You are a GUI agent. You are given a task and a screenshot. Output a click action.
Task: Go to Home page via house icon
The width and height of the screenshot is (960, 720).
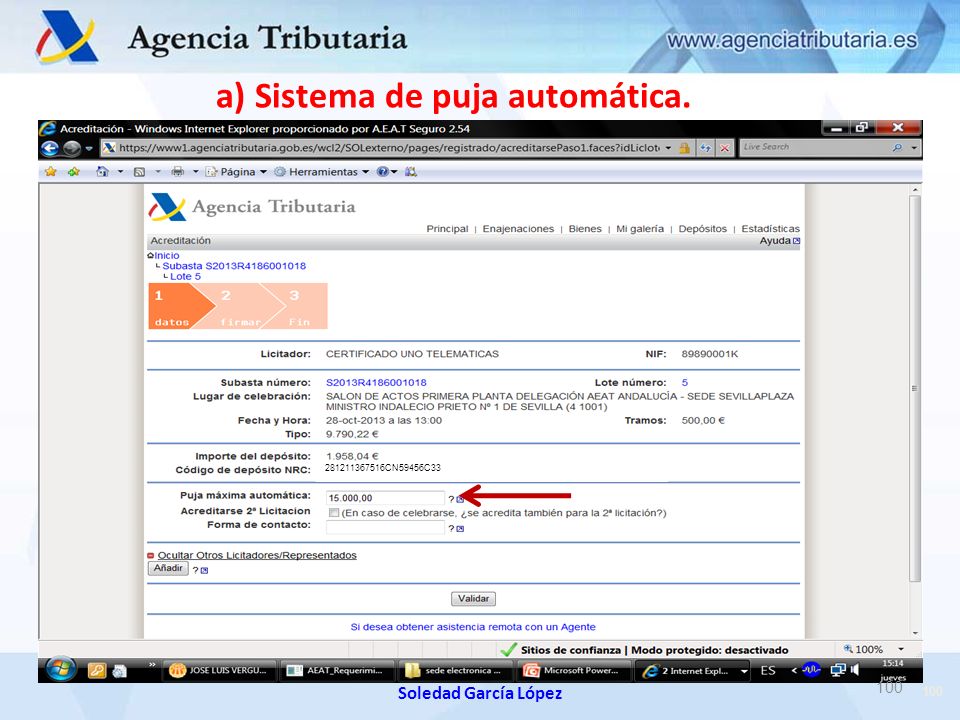click(x=102, y=171)
